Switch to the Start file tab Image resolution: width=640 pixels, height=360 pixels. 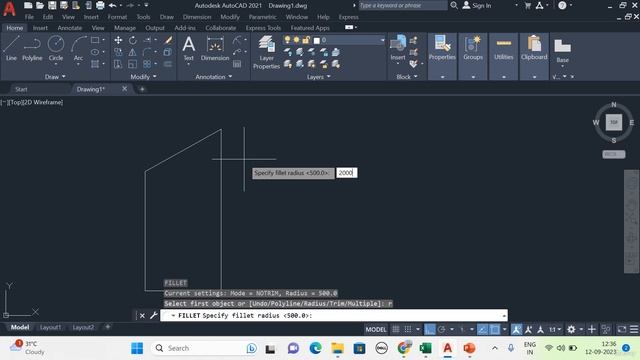(21, 89)
